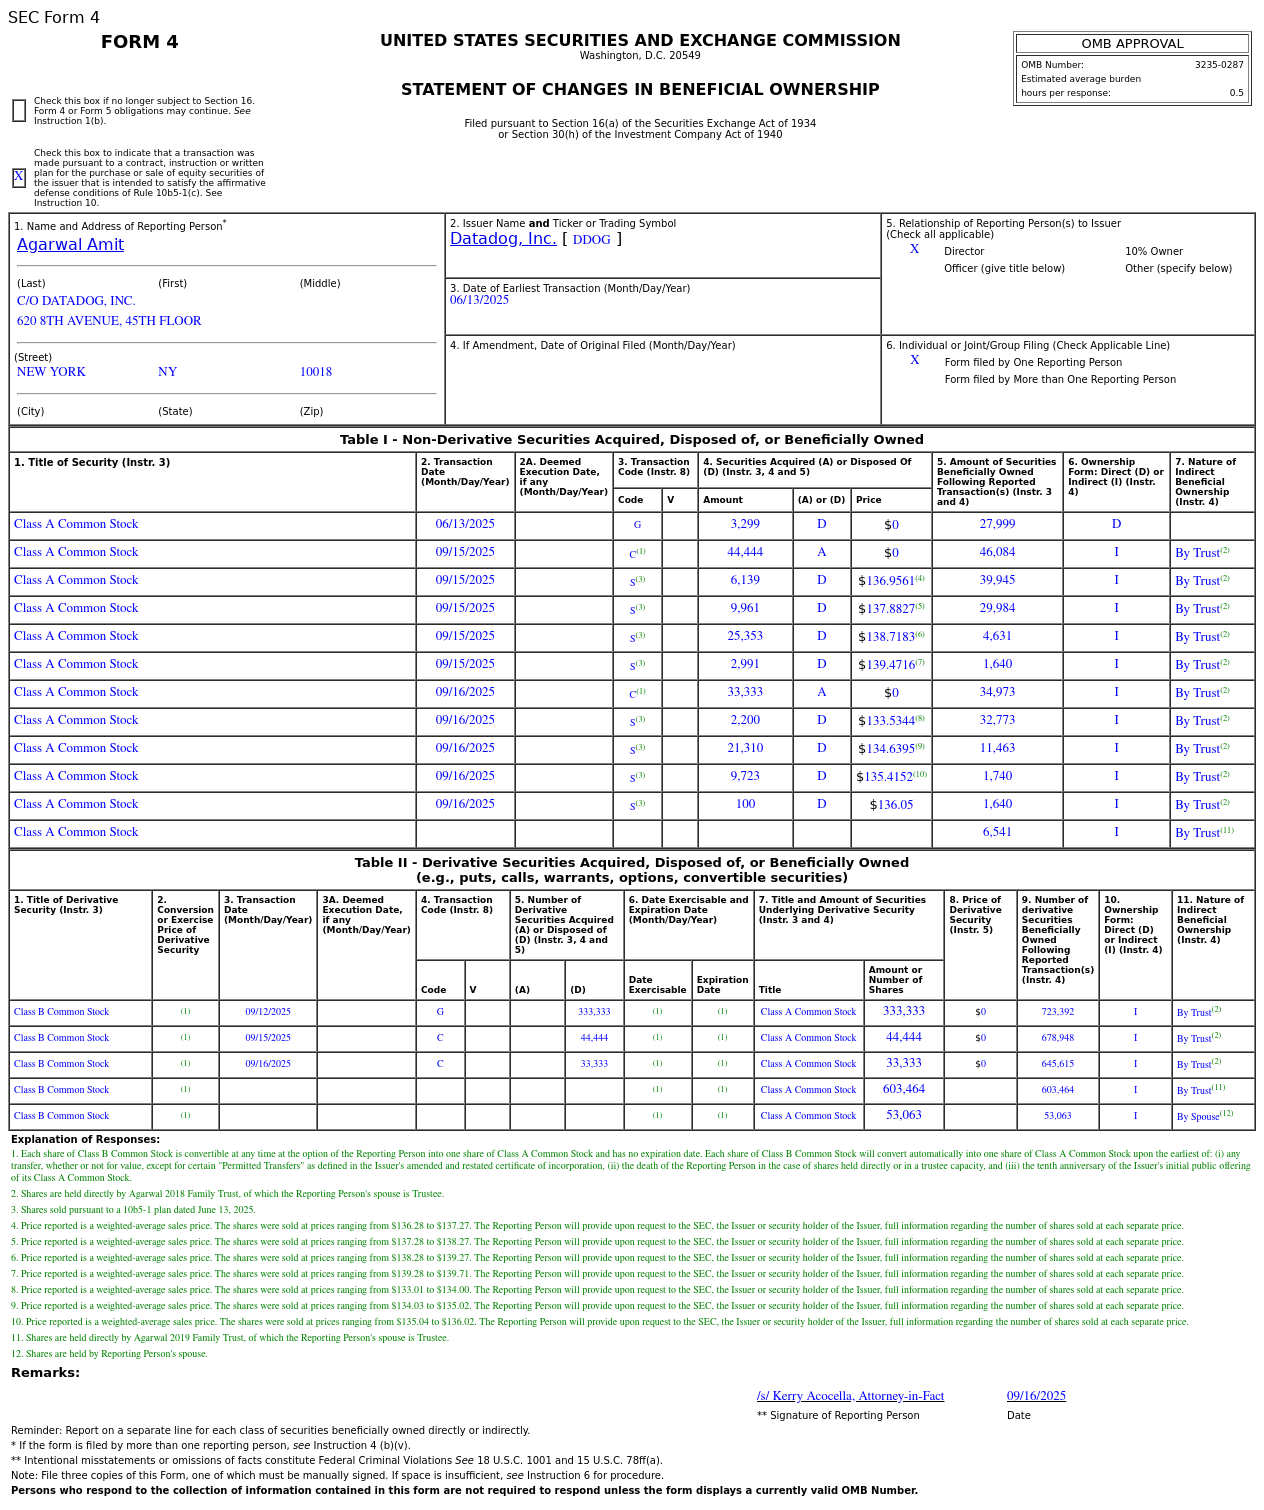Open the Agarwal Amit reporting person link

(x=70, y=245)
